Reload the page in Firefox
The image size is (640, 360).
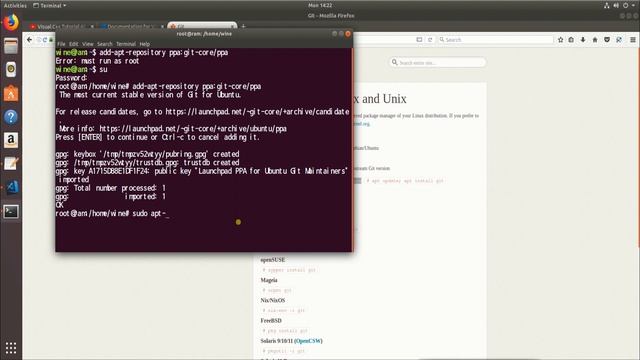click(x=430, y=40)
